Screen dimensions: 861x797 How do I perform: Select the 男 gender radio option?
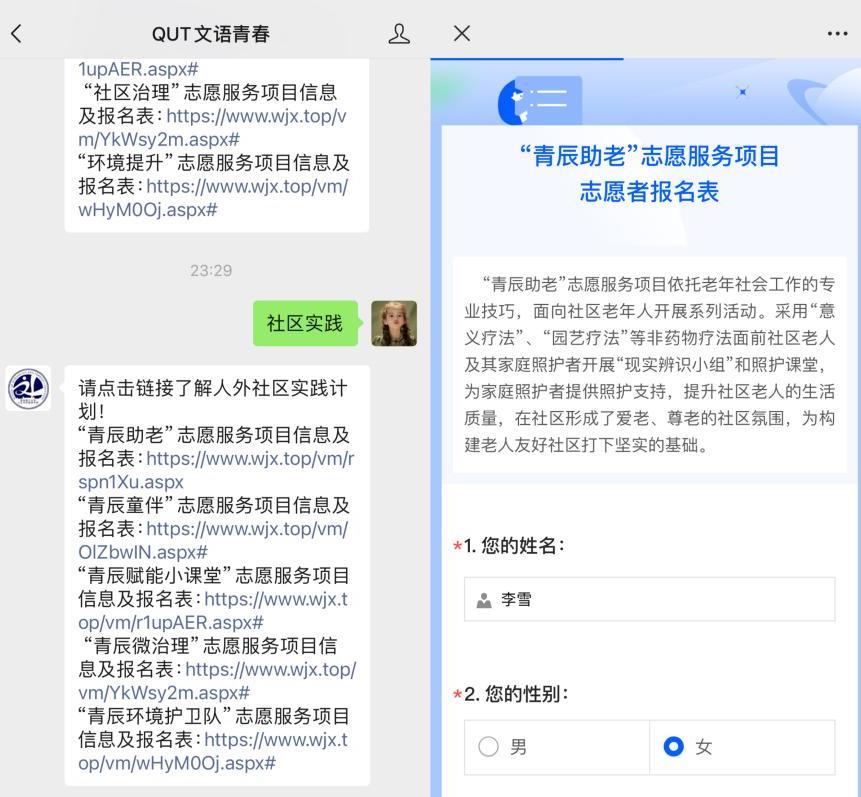pyautogui.click(x=488, y=747)
